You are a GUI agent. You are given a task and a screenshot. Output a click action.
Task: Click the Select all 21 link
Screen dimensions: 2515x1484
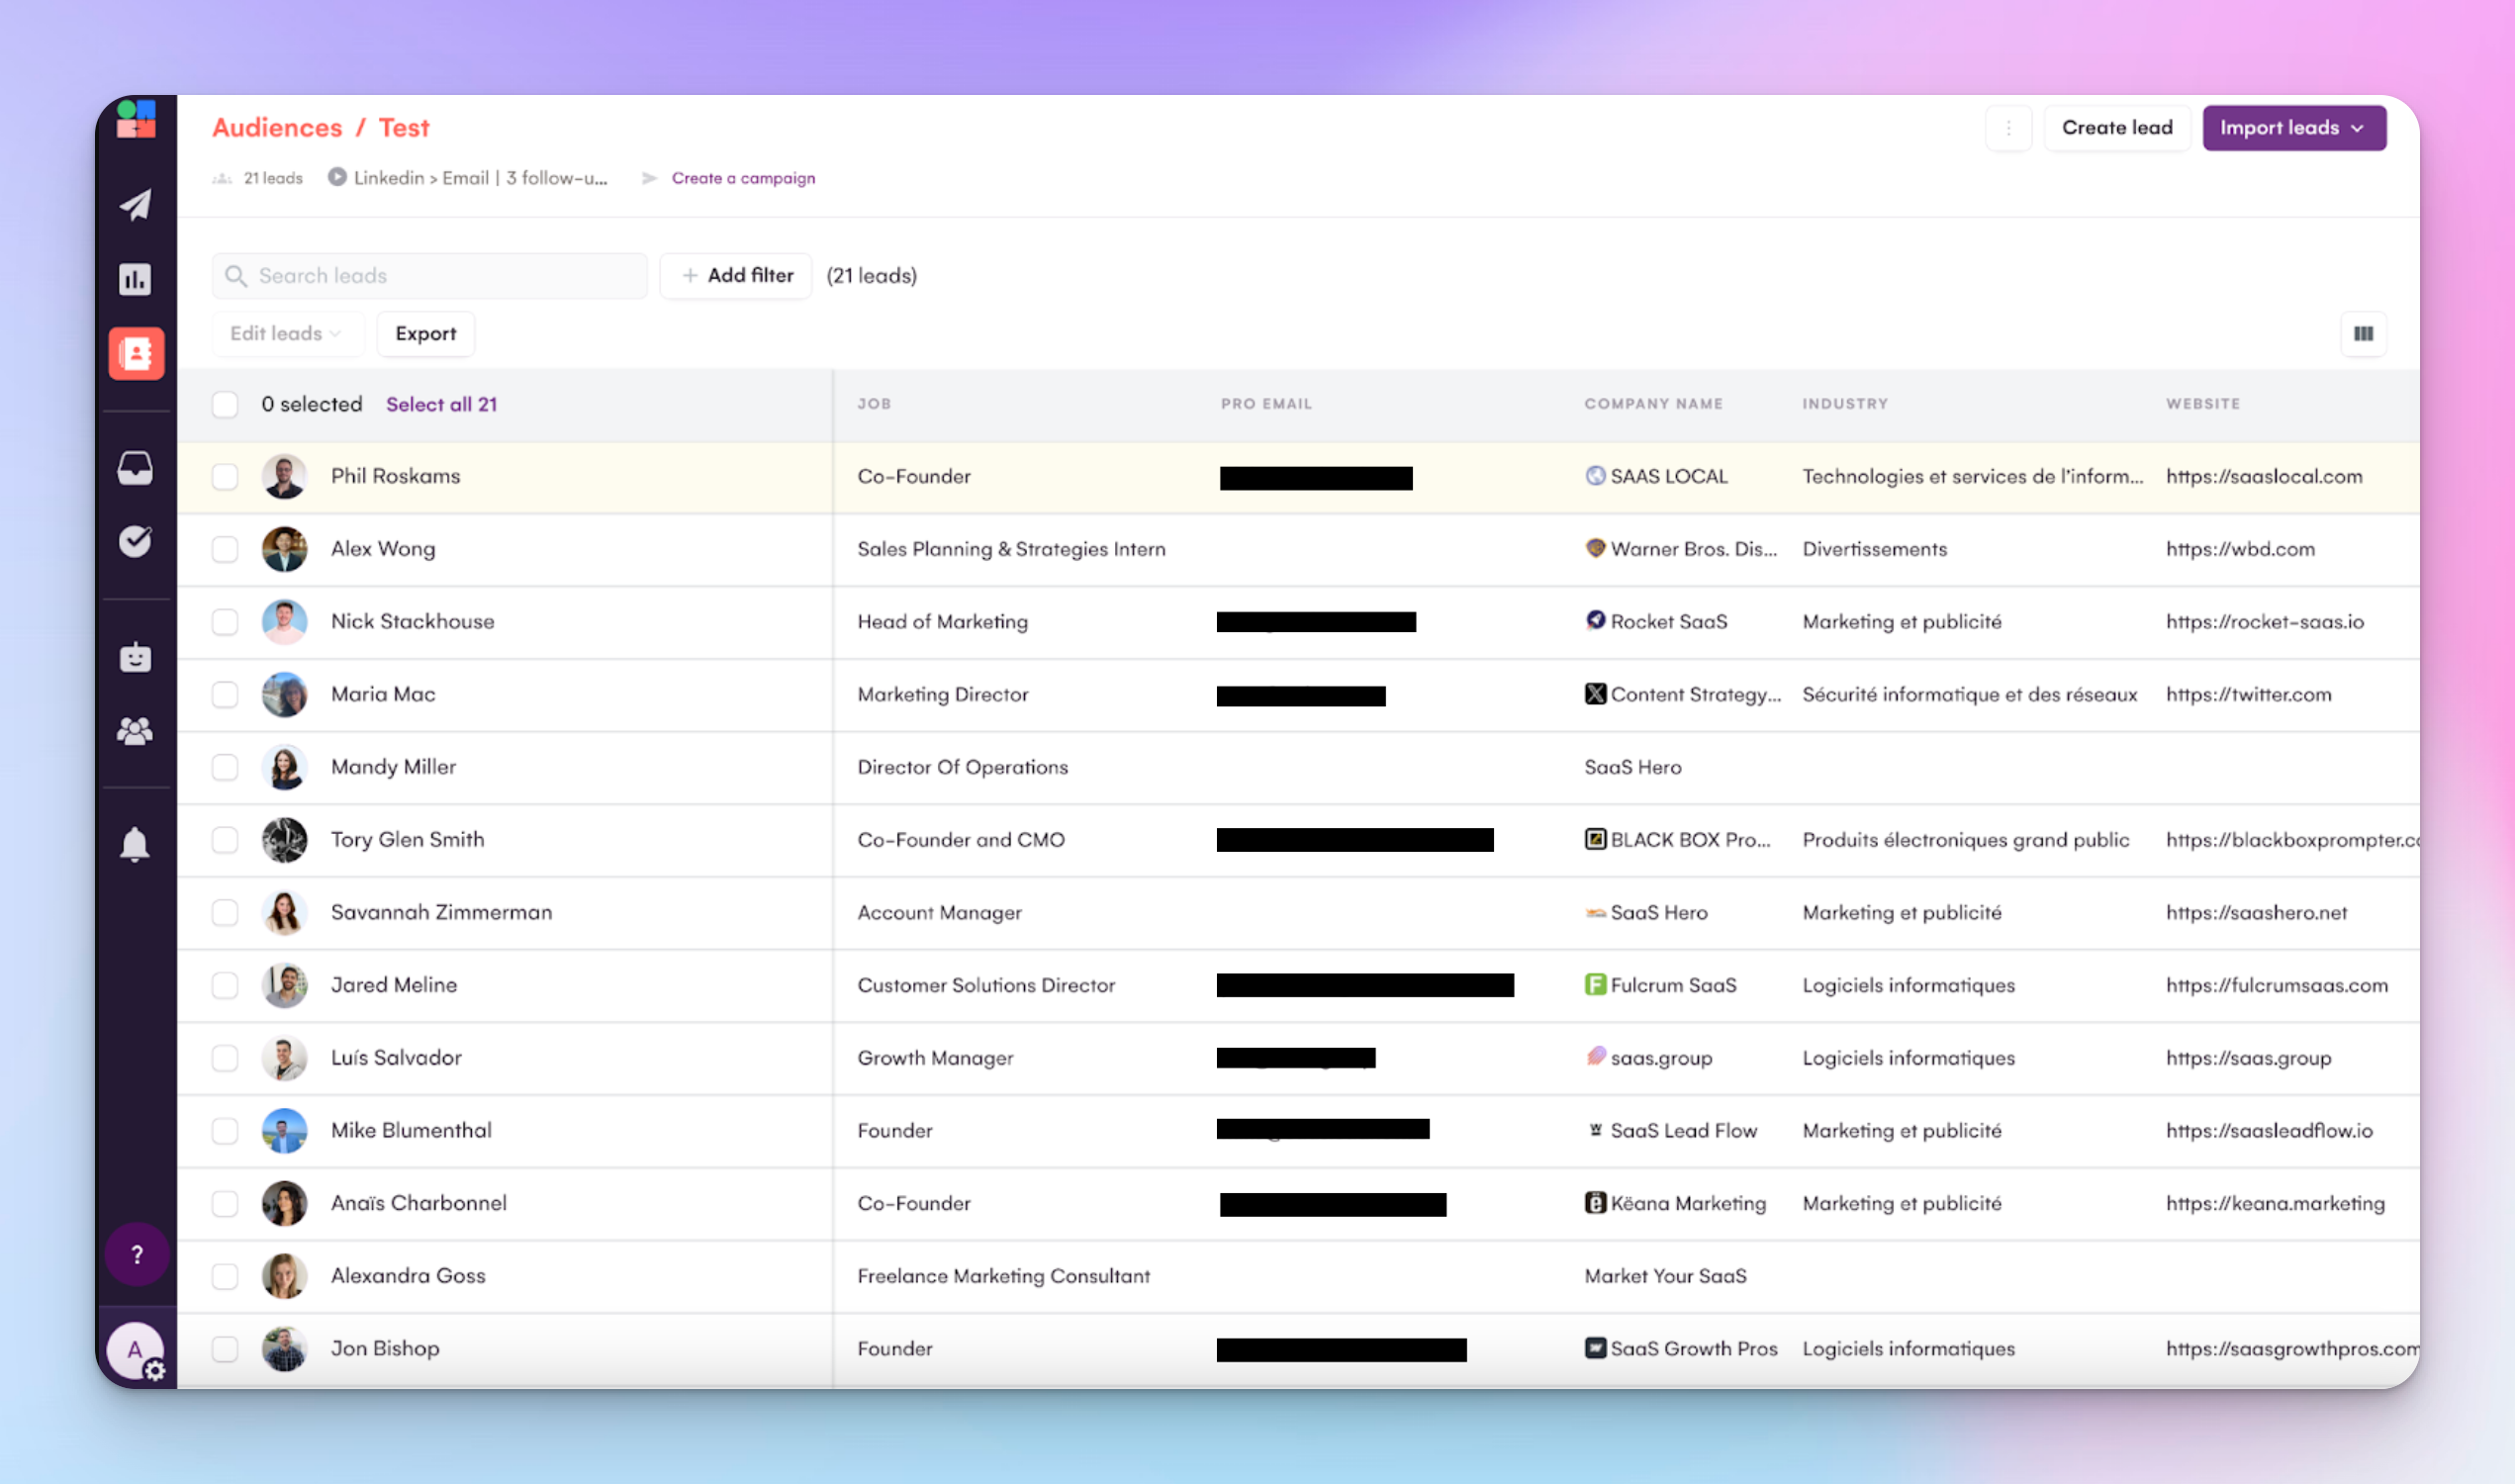[441, 404]
